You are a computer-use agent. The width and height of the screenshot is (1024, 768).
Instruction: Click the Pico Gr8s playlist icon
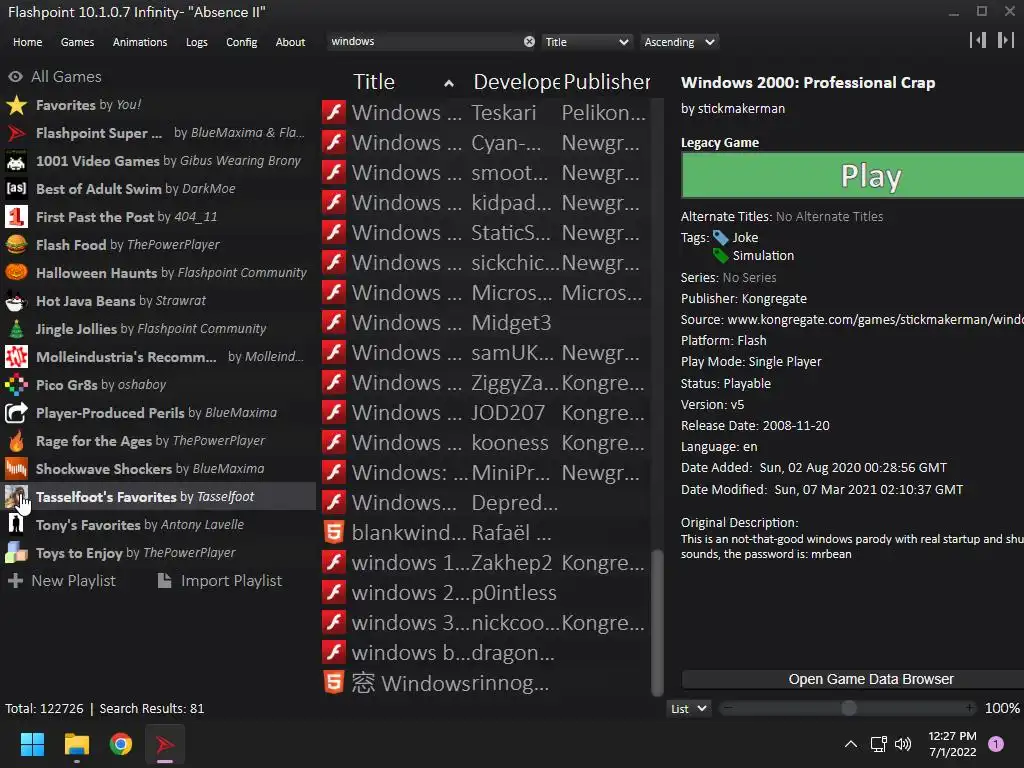(16, 385)
